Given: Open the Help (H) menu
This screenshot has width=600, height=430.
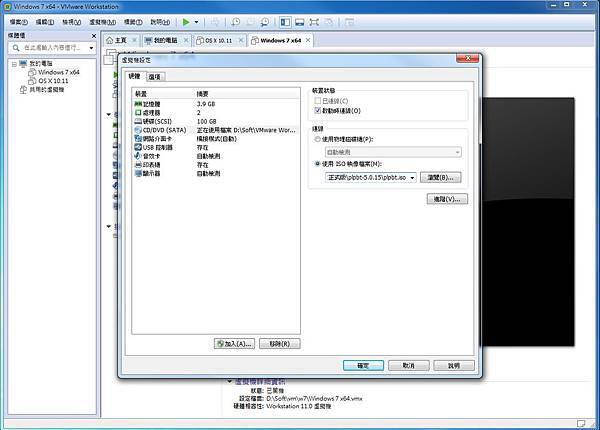Looking at the screenshot, I should pos(160,22).
